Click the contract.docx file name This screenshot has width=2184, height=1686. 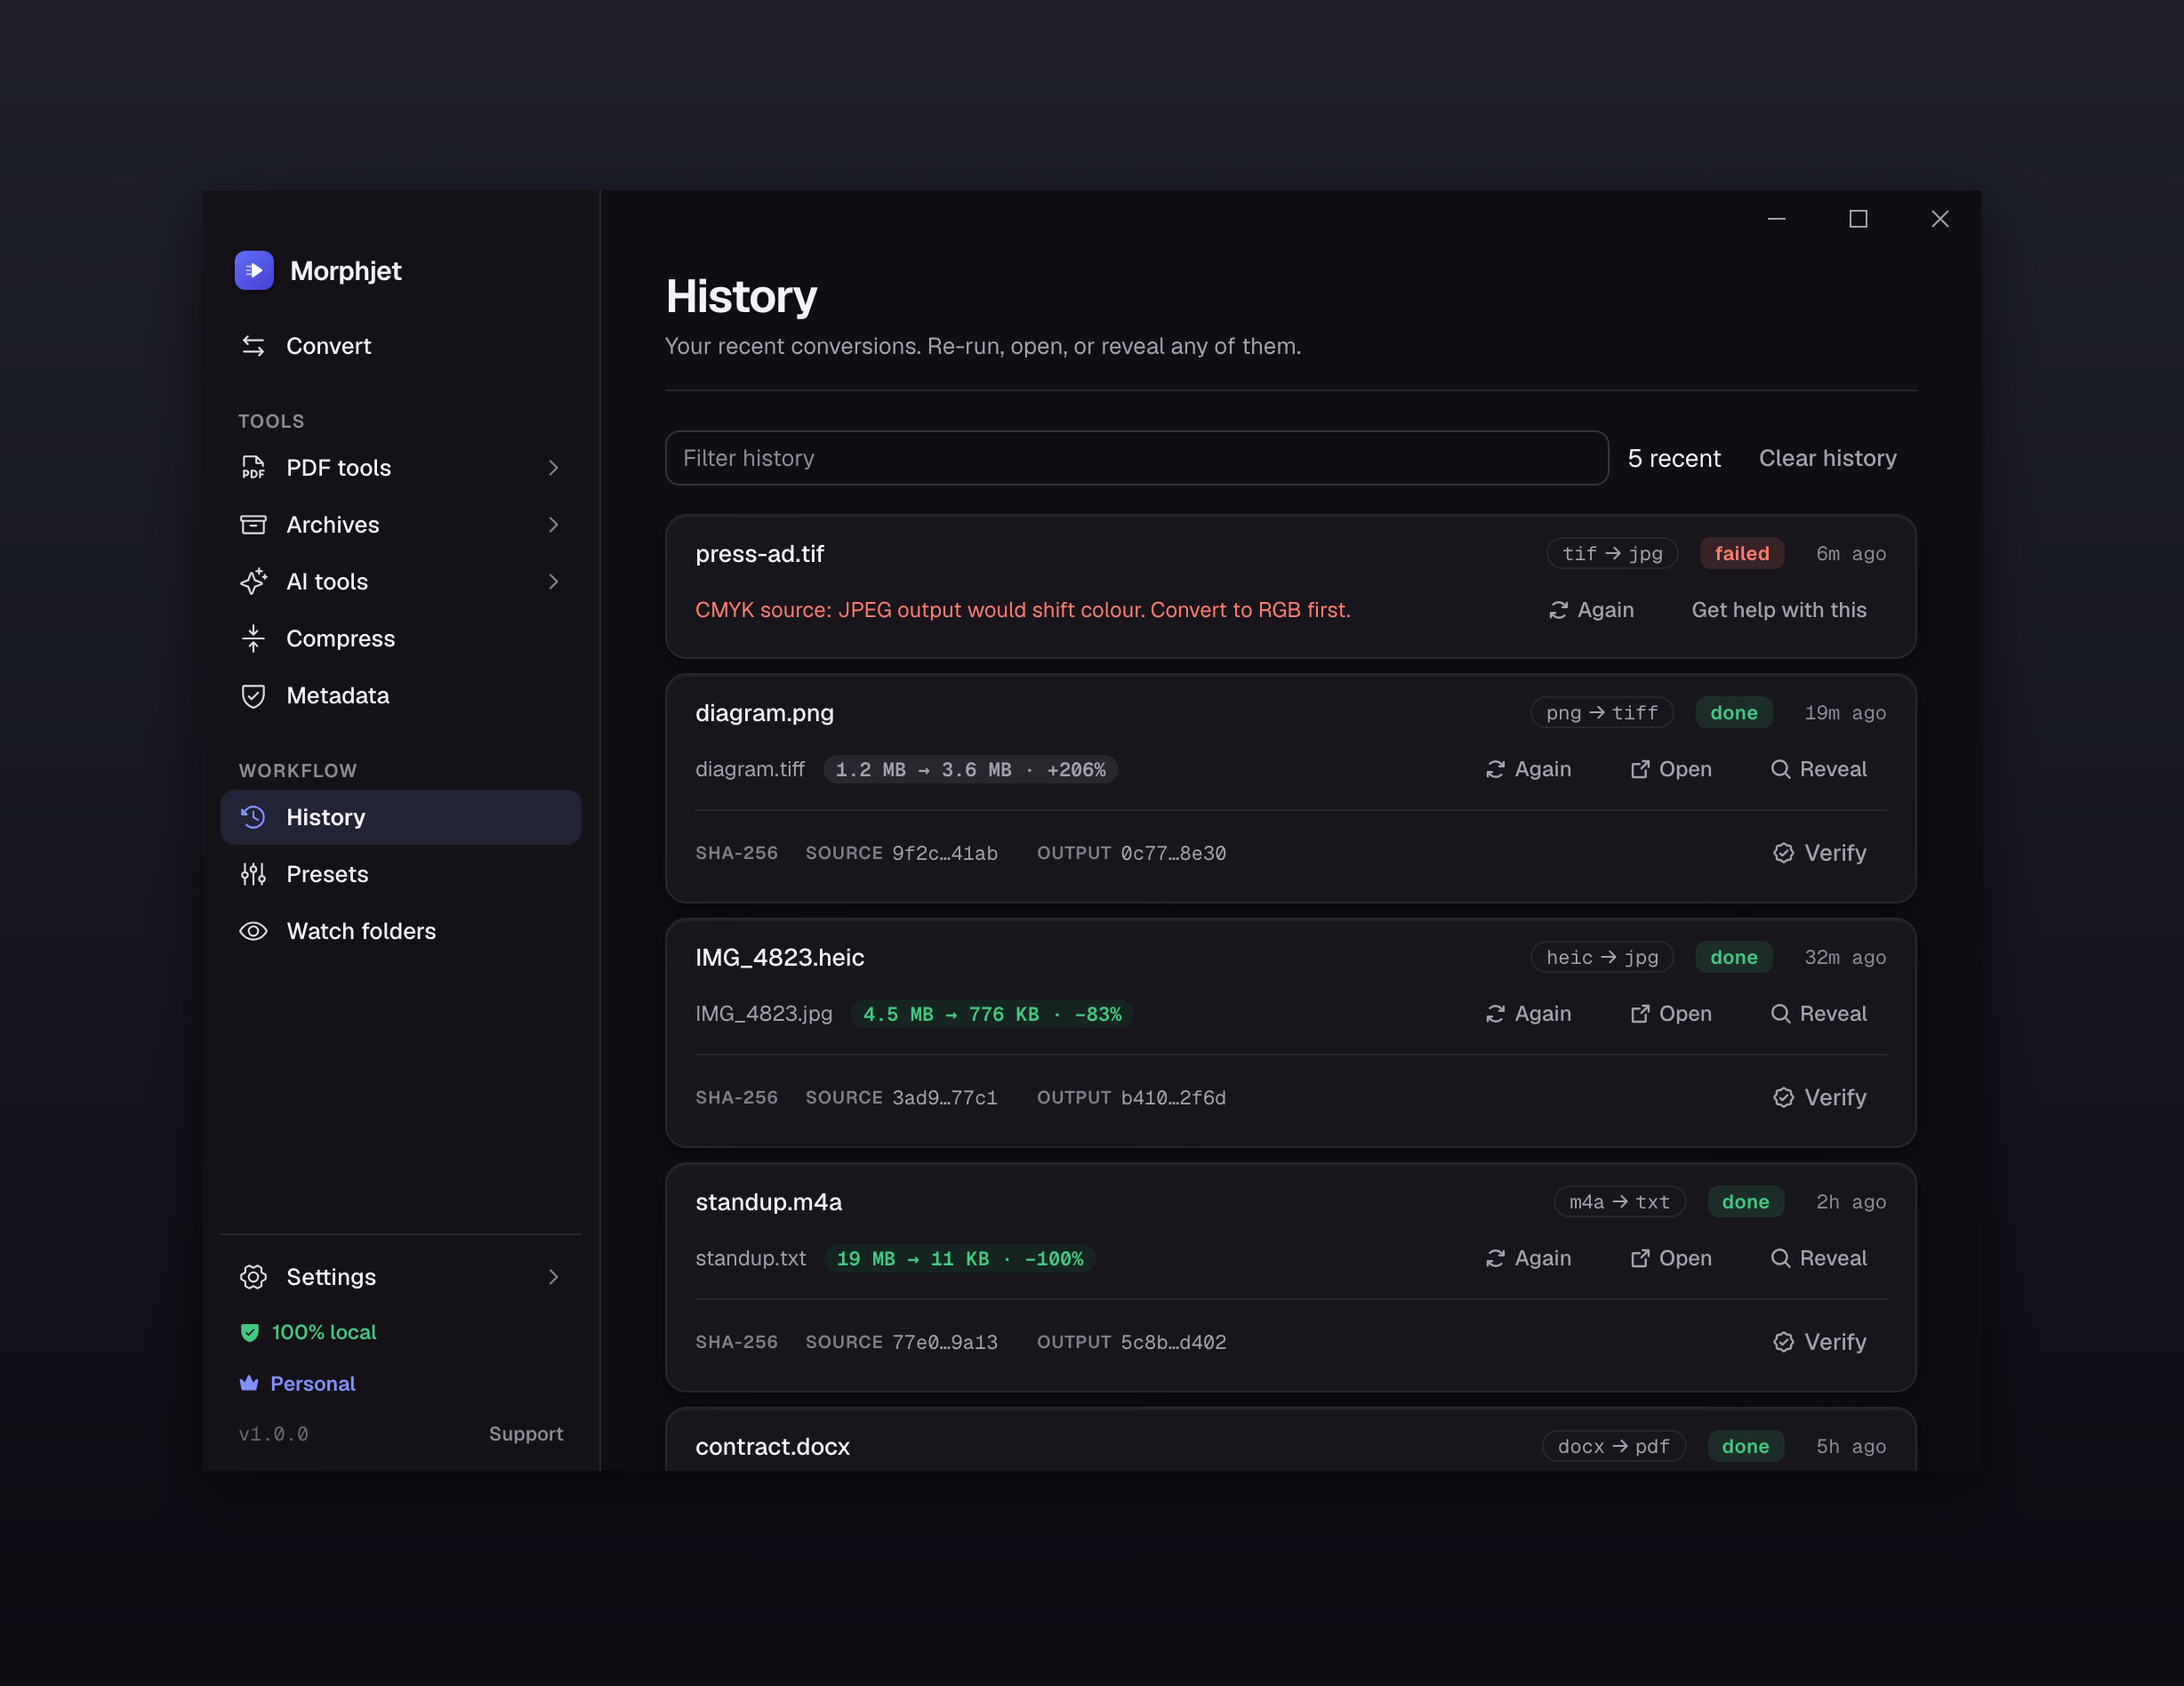click(772, 1446)
